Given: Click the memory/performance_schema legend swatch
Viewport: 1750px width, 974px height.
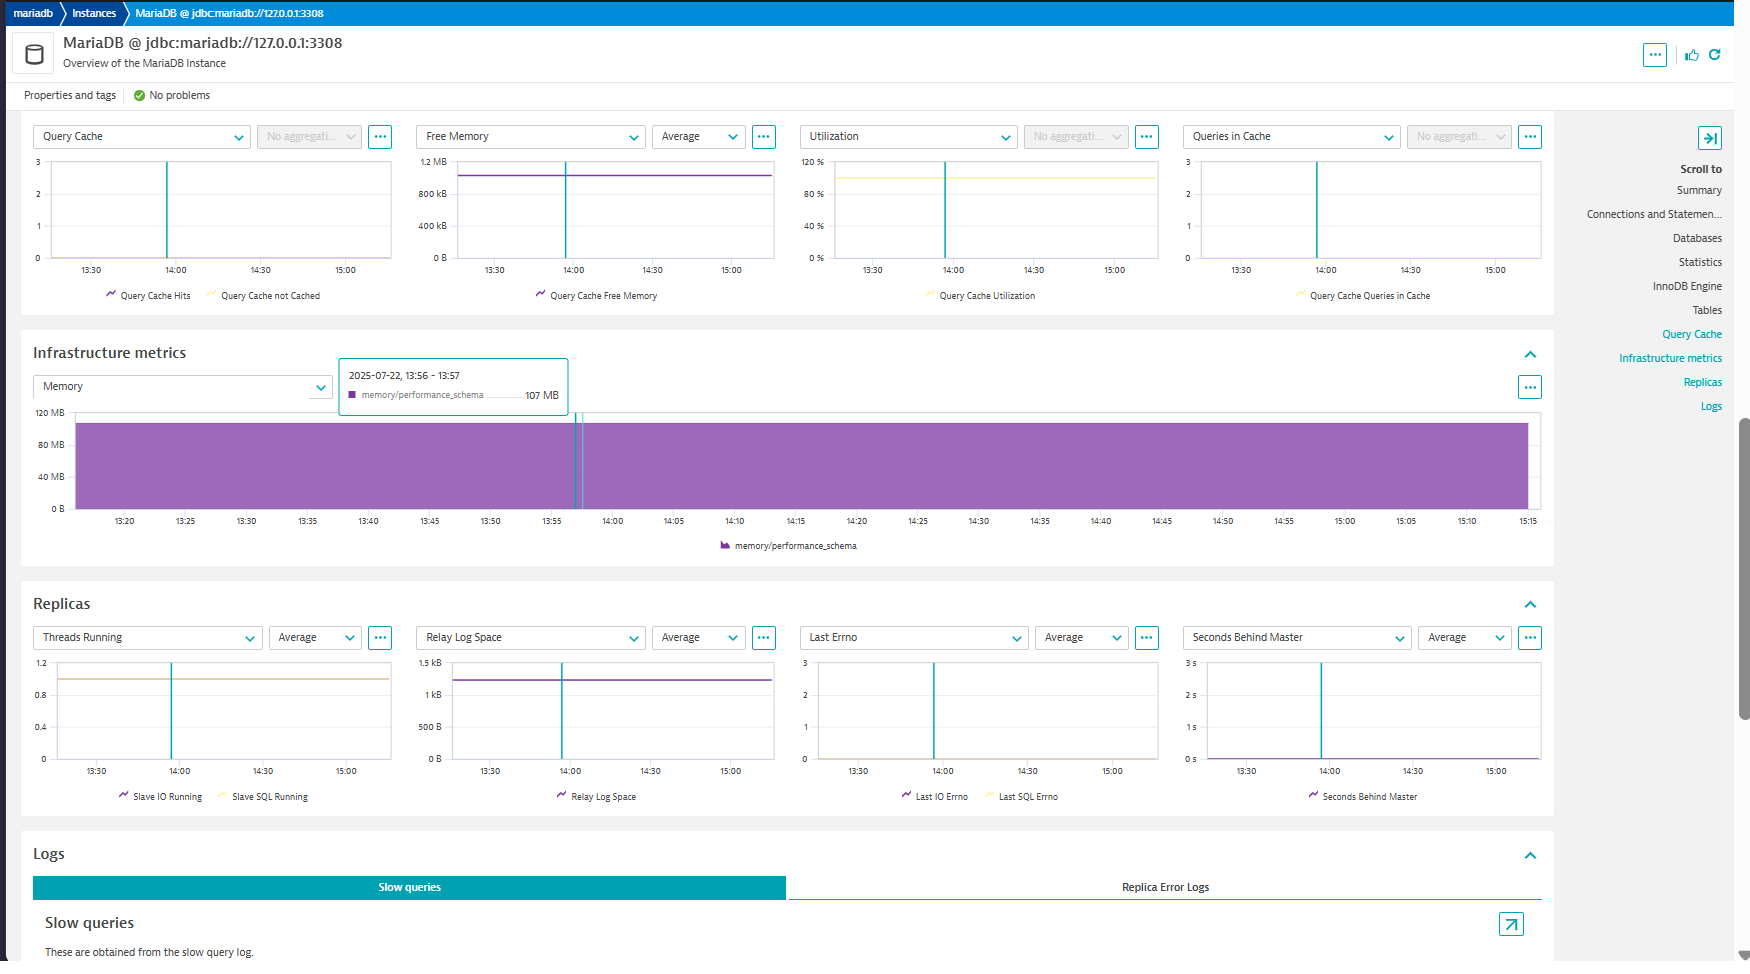Looking at the screenshot, I should pyautogui.click(x=725, y=546).
